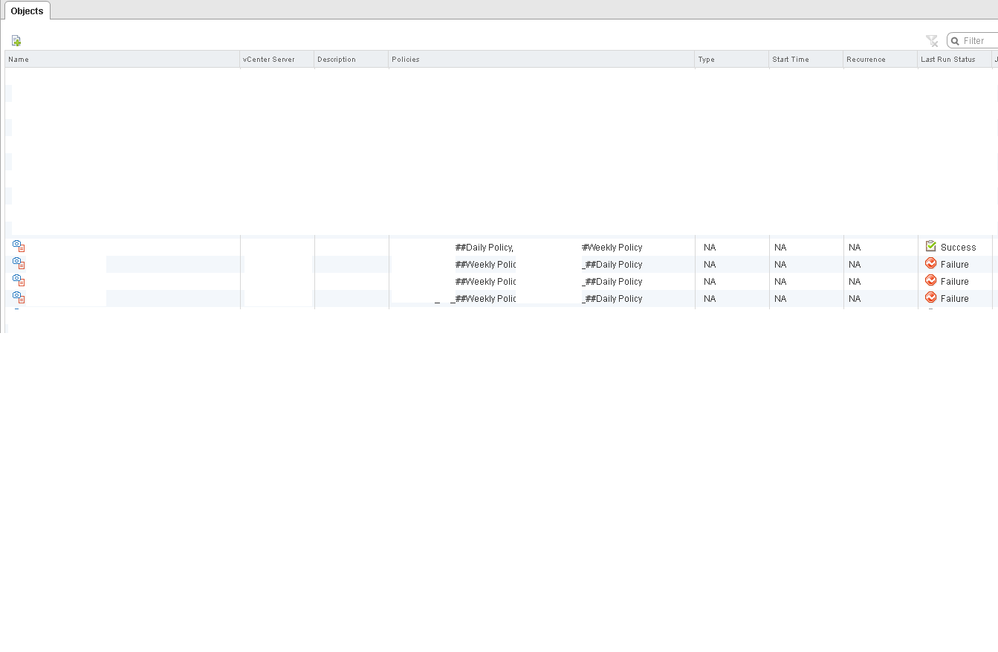
Task: Click the topmost red Failure status icon
Action: (931, 264)
